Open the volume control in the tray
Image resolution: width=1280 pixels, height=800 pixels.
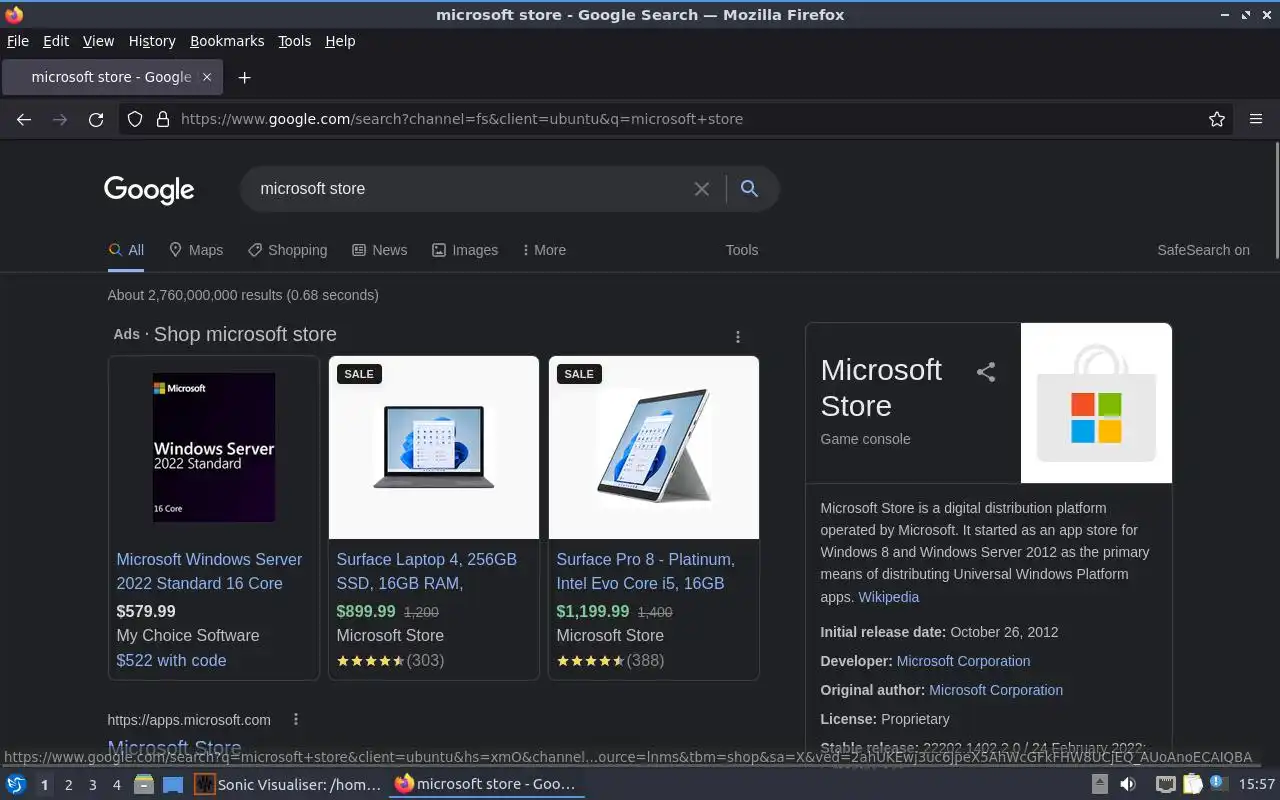(1128, 785)
